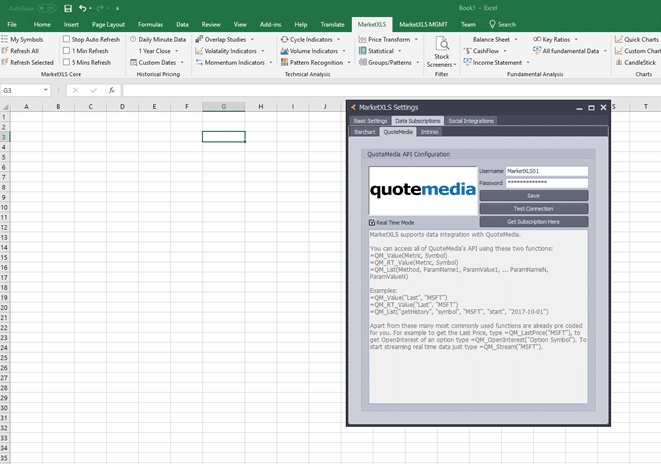Open the File menu tab

click(12, 24)
